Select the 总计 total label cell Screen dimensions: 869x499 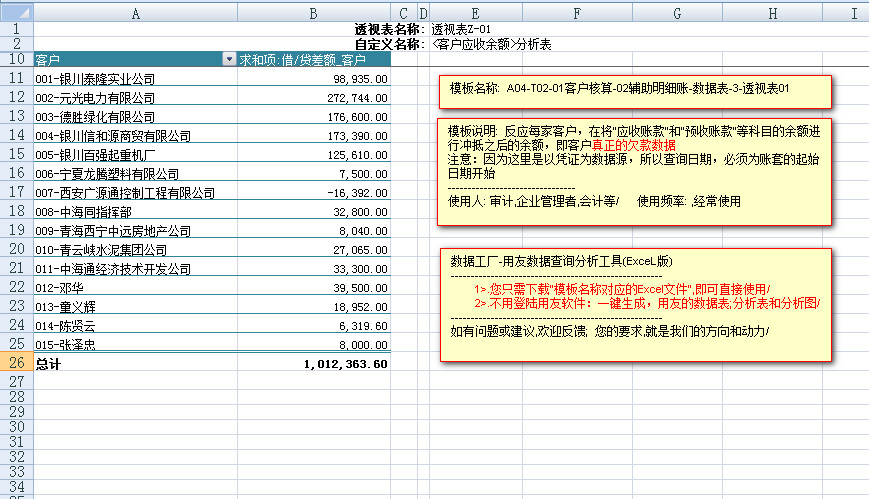(x=135, y=364)
